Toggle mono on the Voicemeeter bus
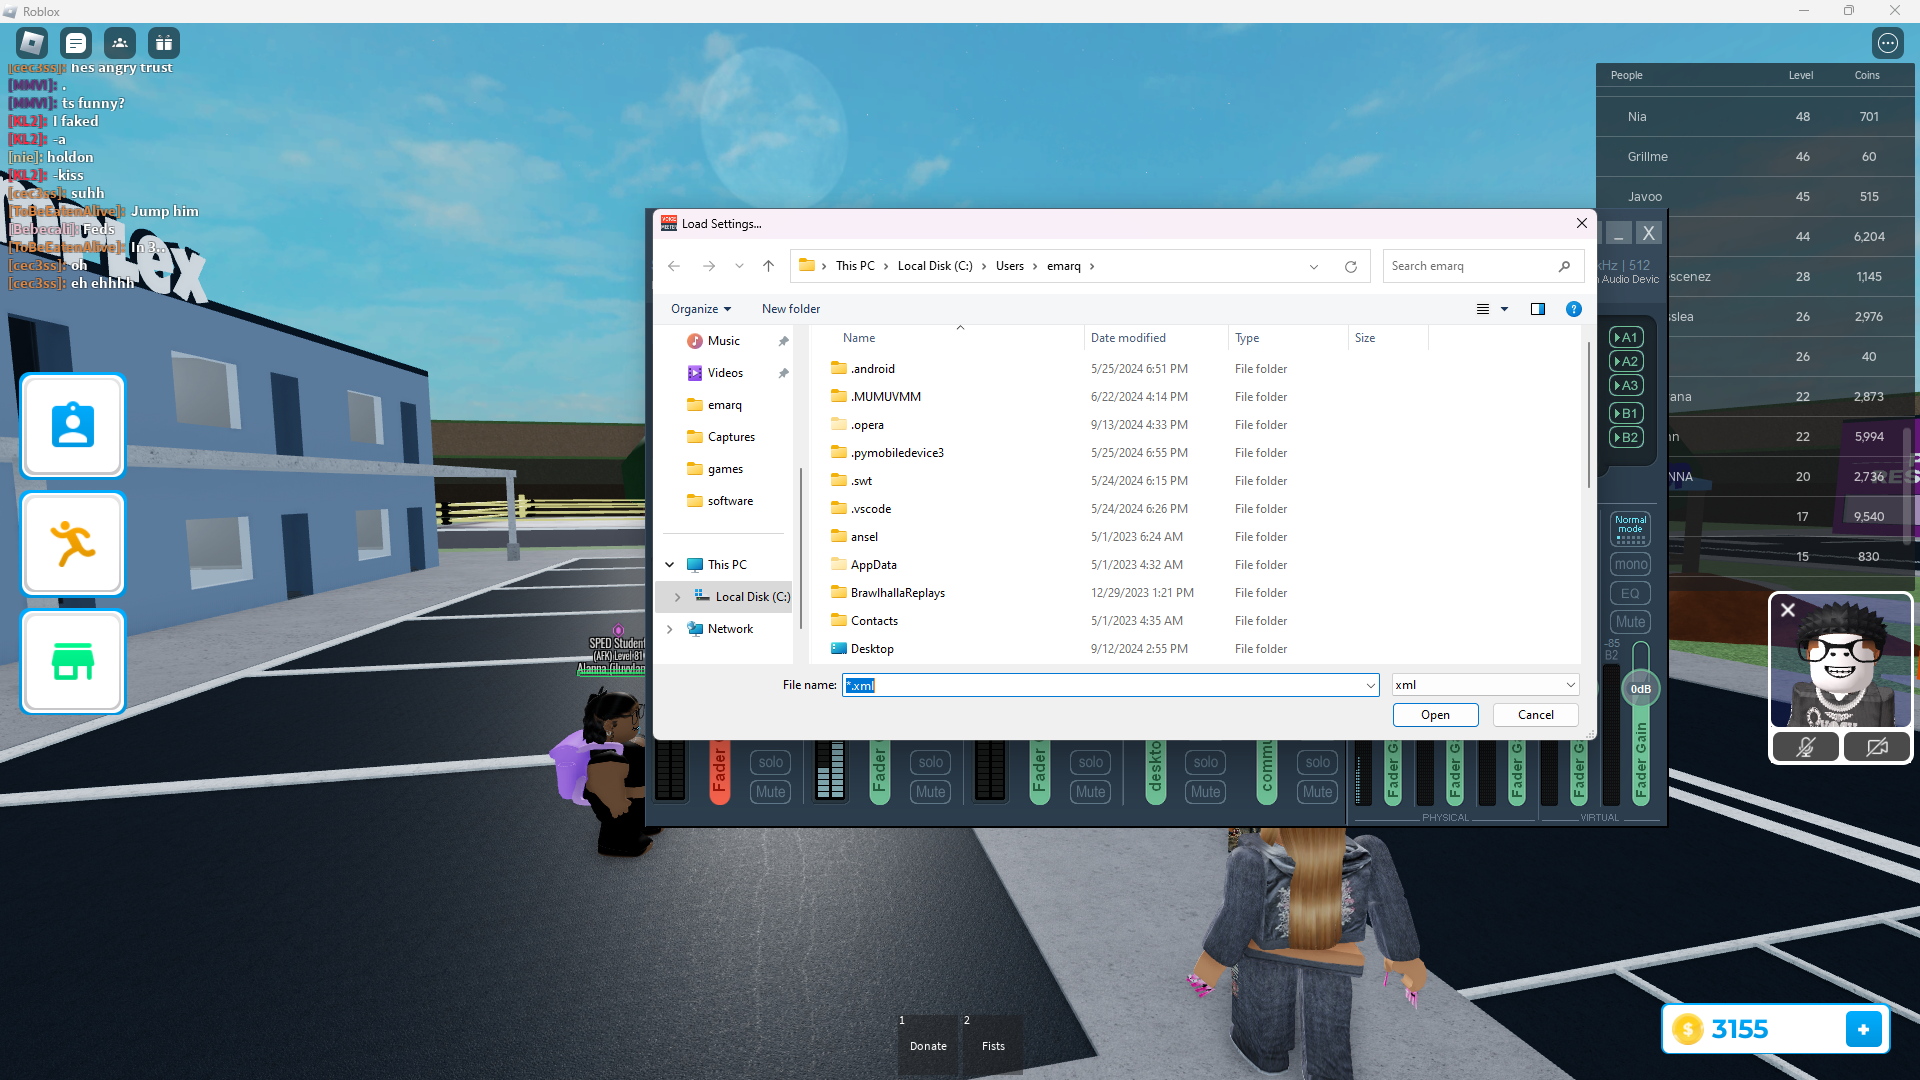 (1631, 564)
